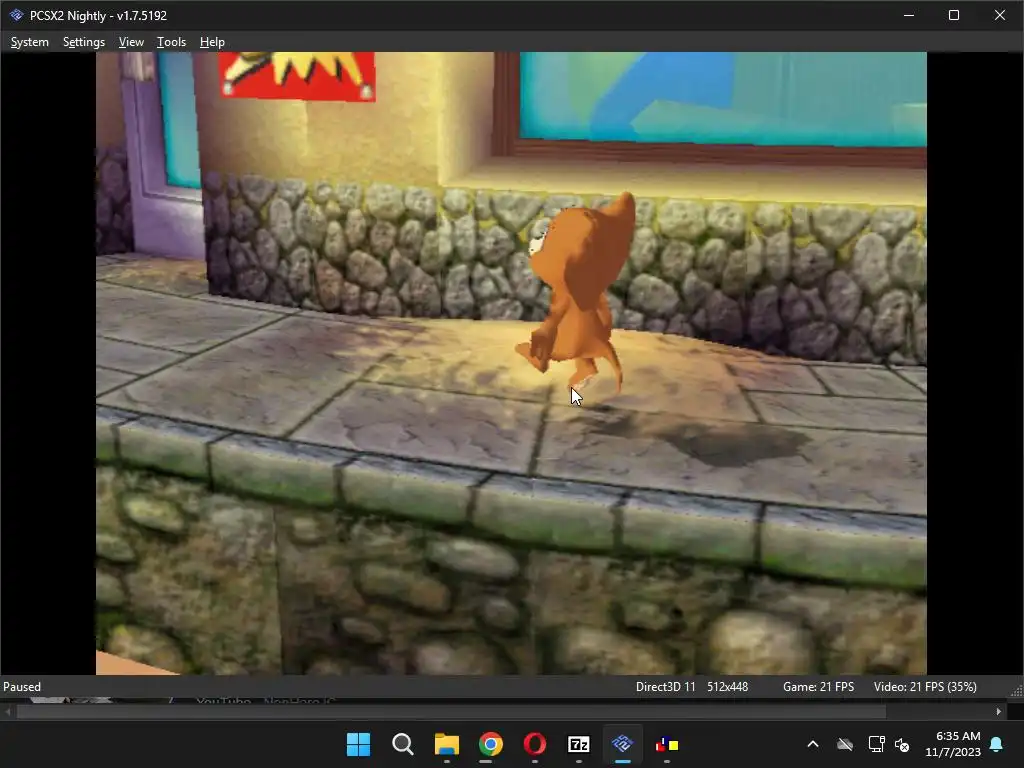
Task: Click 'Video: 21 FPS (35%)' status entry
Action: tap(925, 687)
